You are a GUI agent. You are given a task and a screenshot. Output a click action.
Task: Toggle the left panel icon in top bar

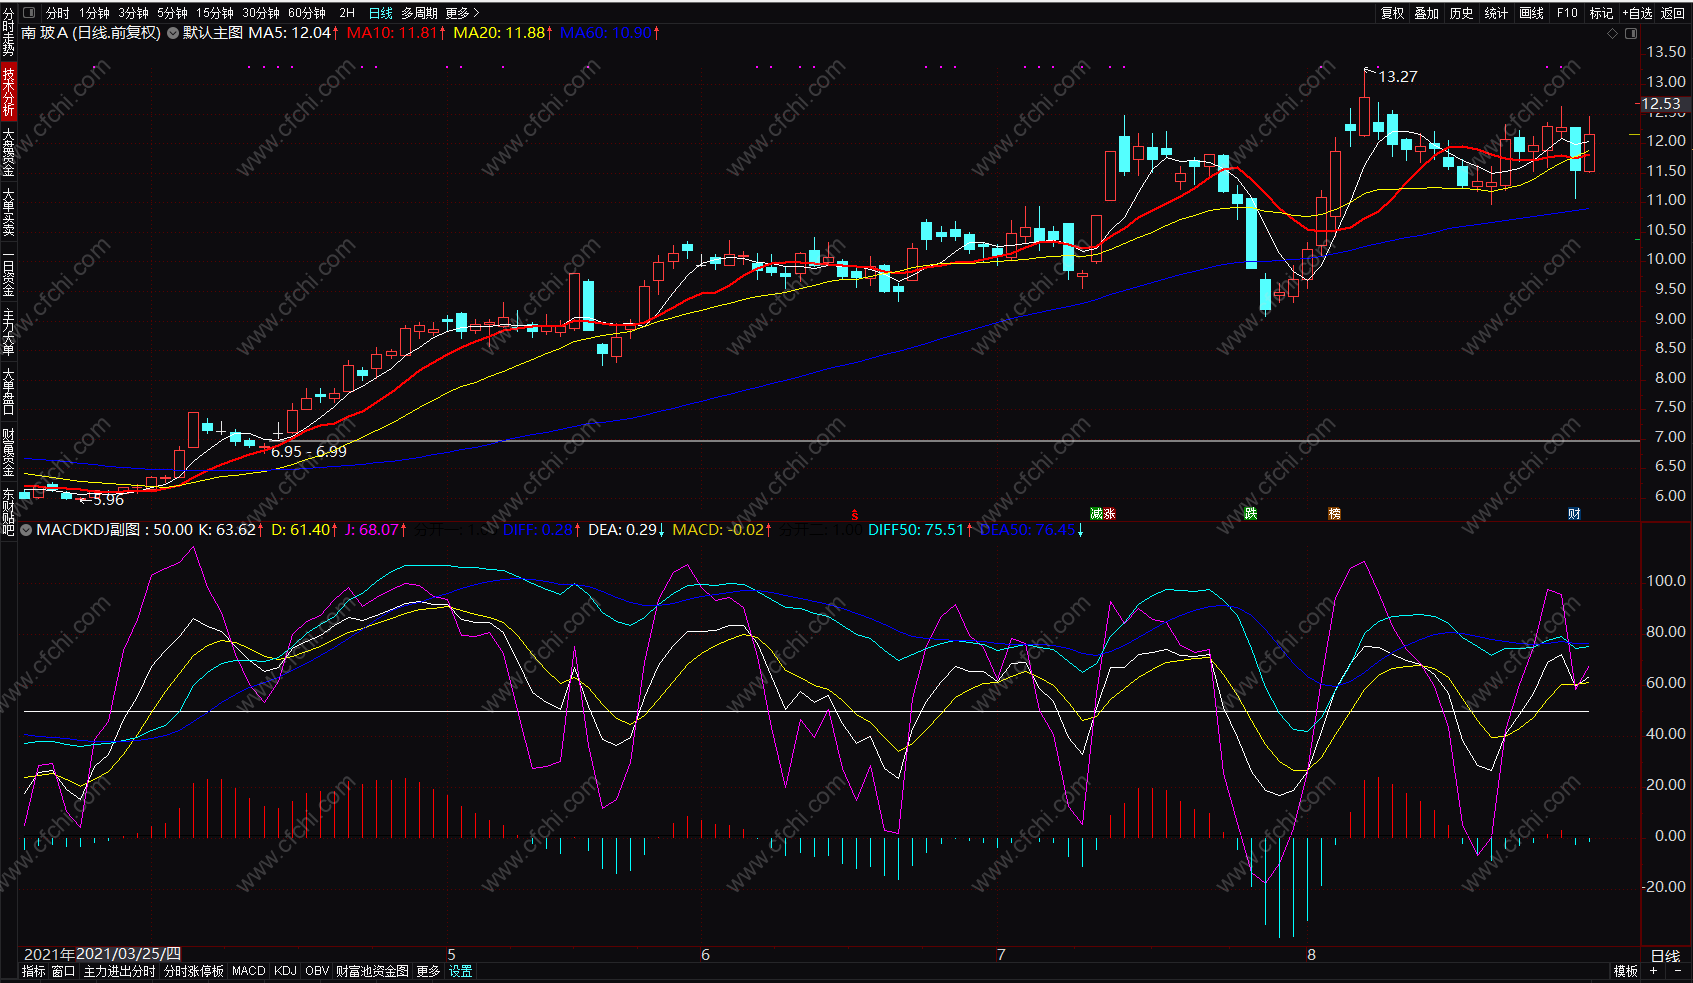(29, 13)
